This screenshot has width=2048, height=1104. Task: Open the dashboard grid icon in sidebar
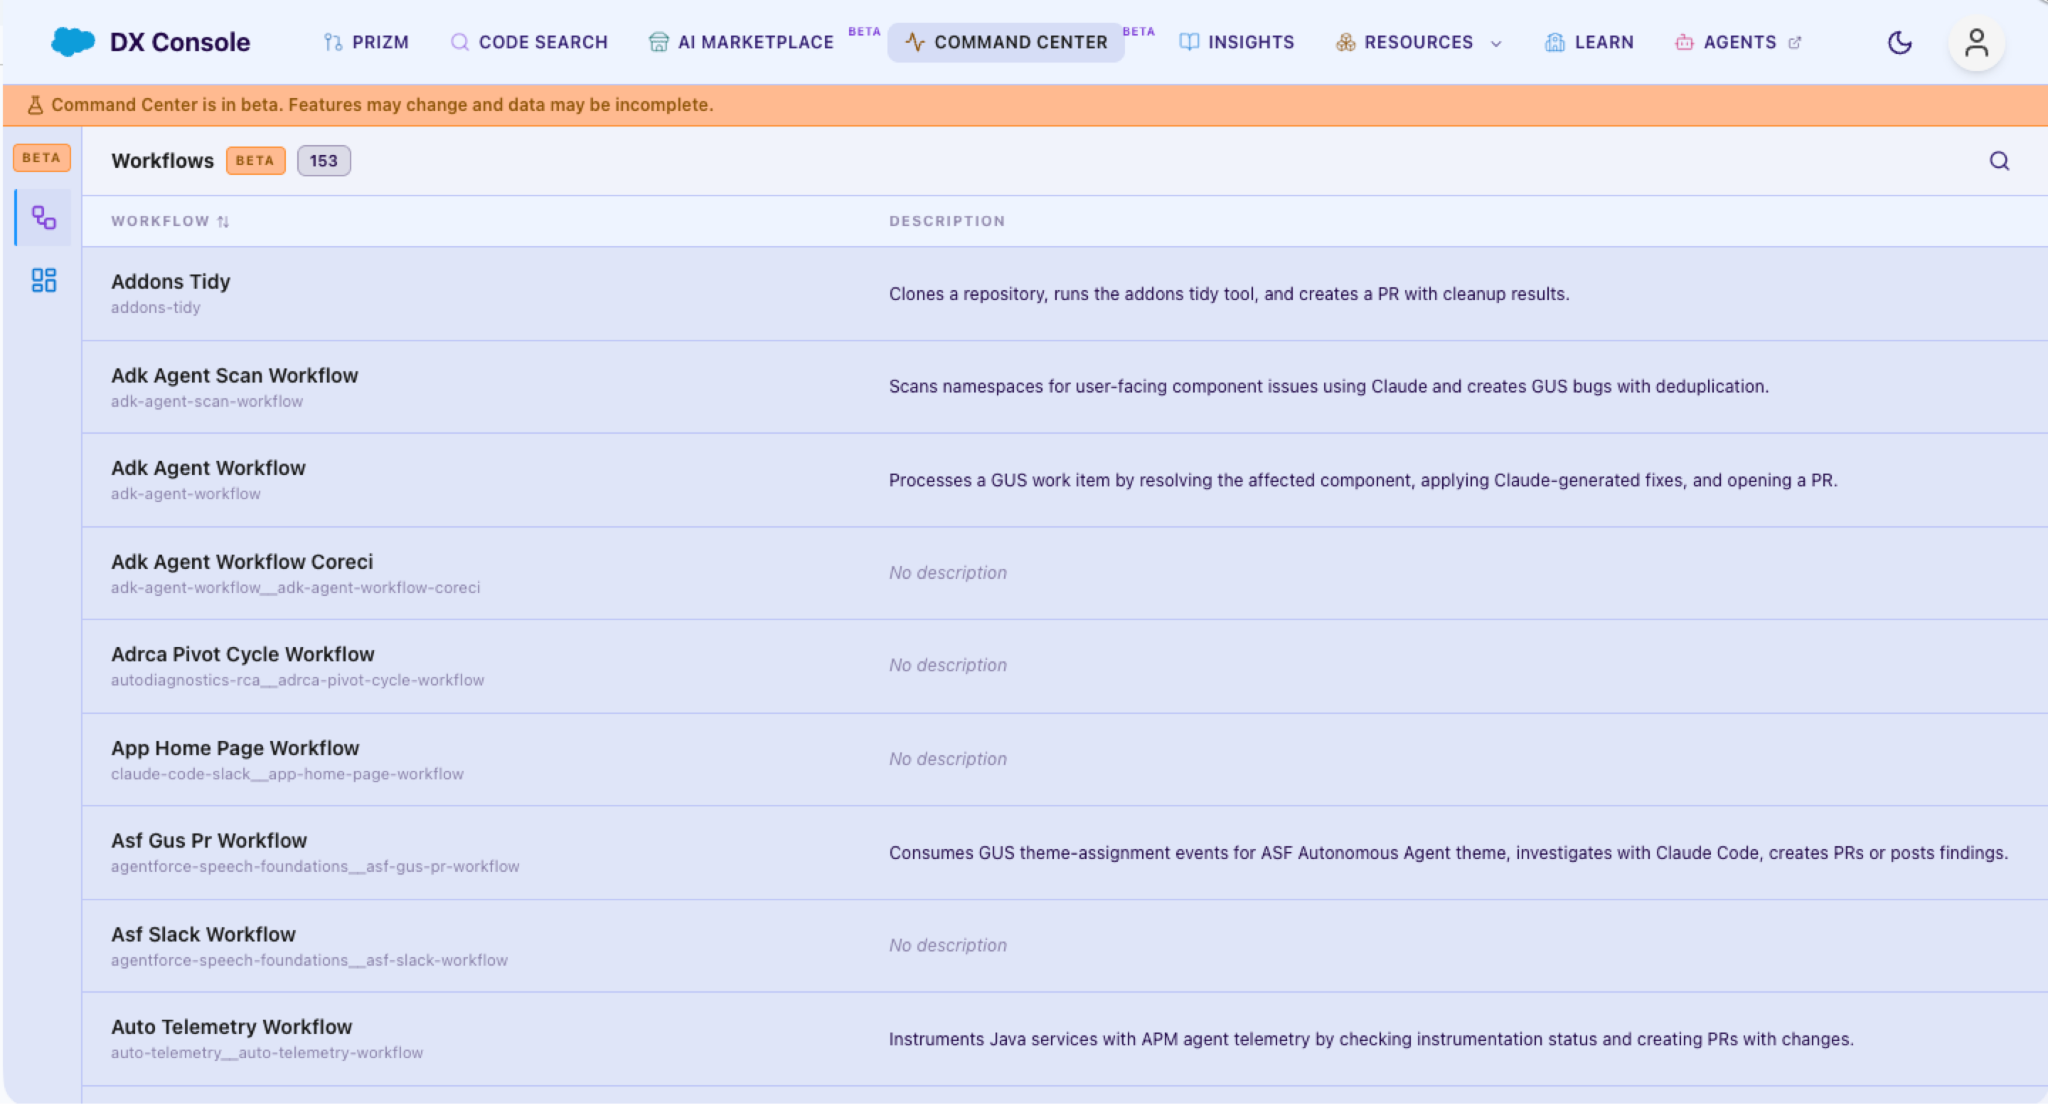(x=44, y=280)
